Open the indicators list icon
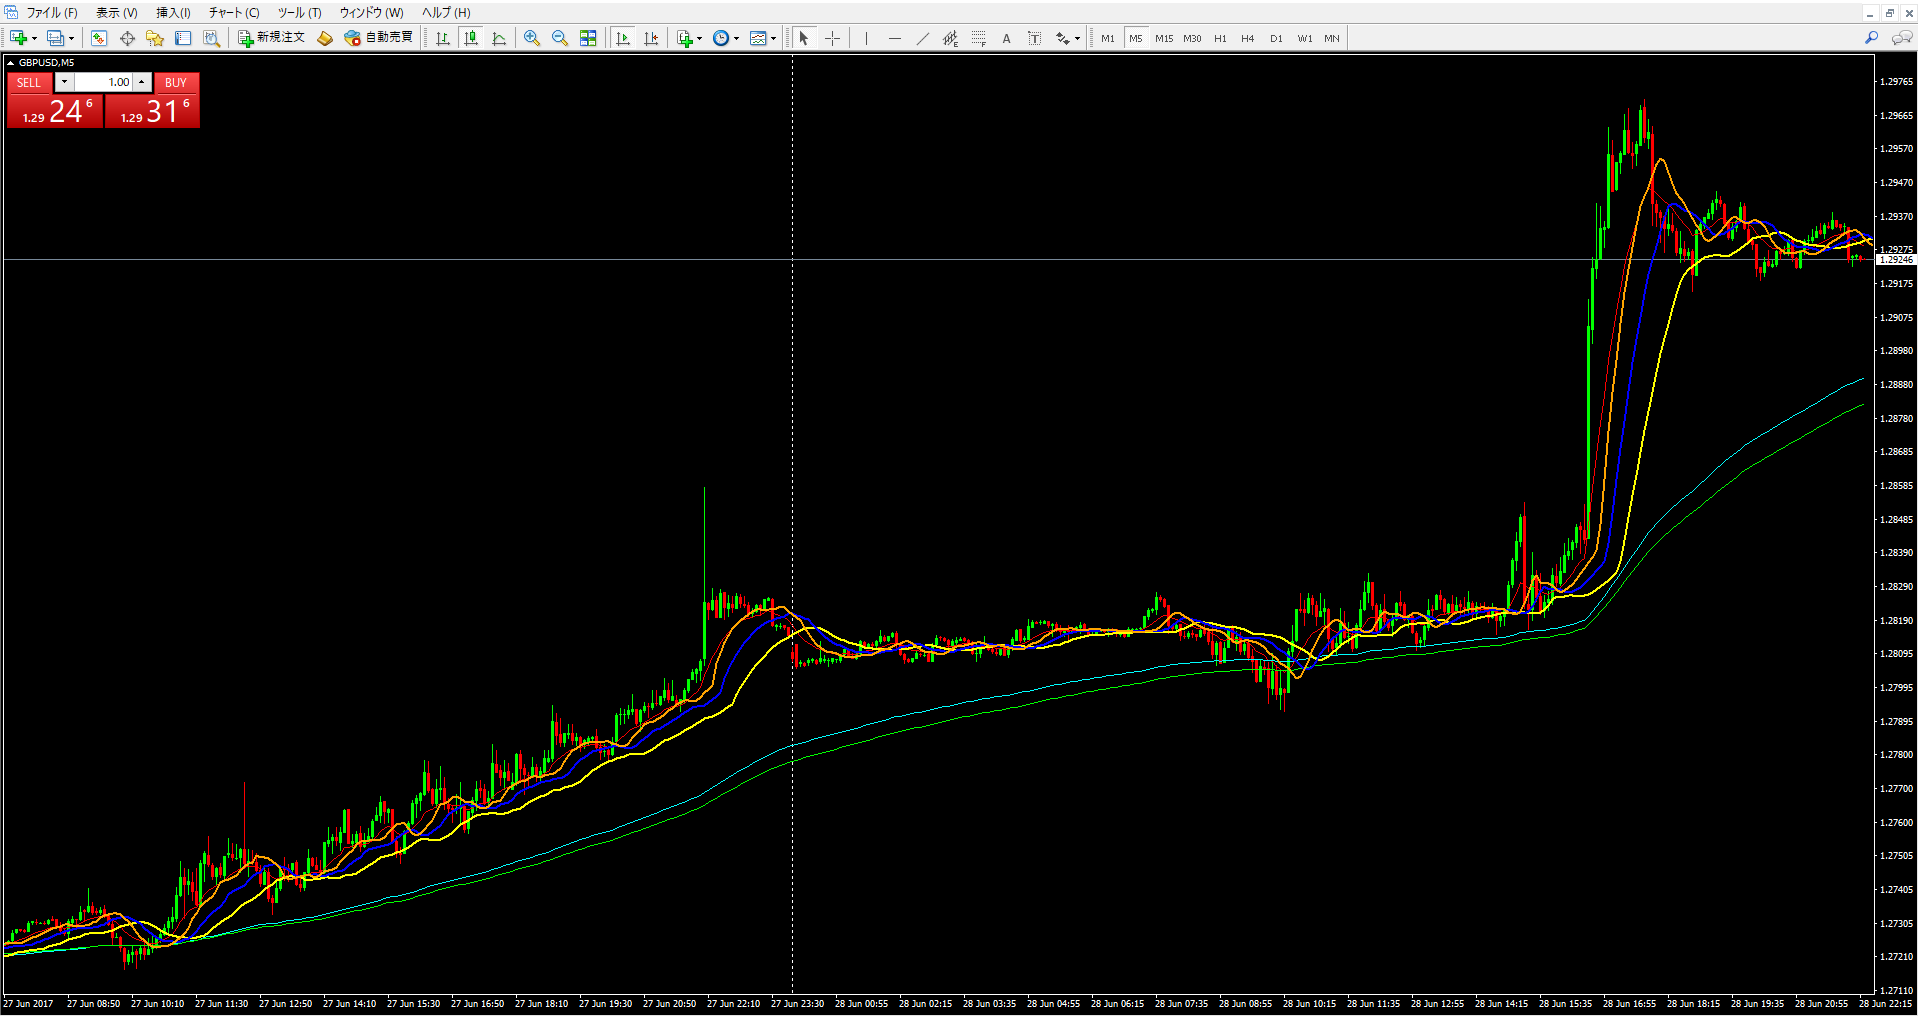The height and width of the screenshot is (1017, 1918). pyautogui.click(x=685, y=38)
